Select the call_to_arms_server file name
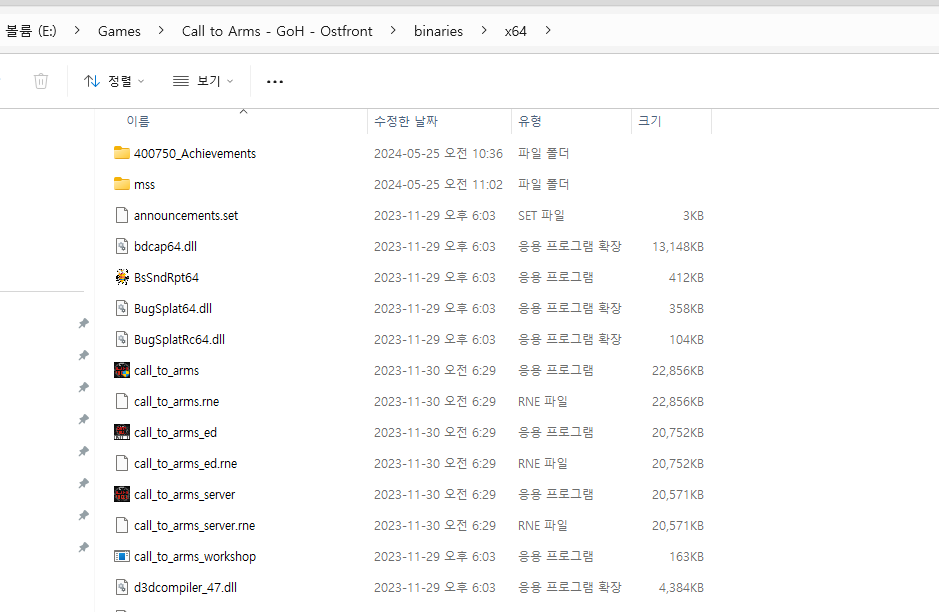 click(184, 495)
